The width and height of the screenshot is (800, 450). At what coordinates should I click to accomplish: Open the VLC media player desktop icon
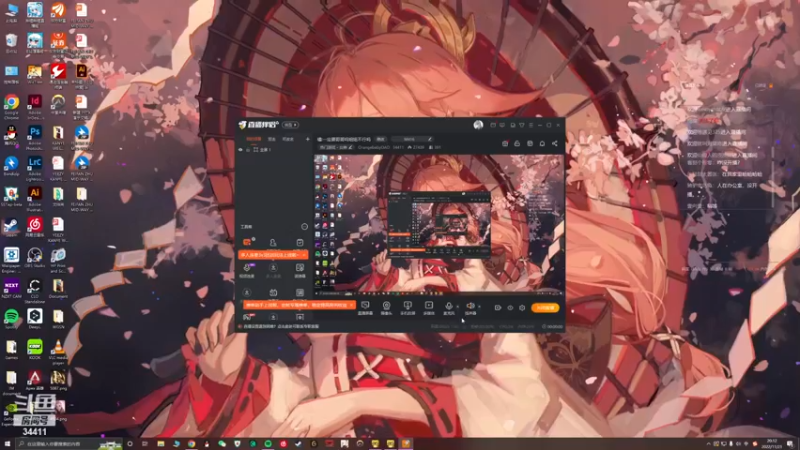(x=58, y=351)
